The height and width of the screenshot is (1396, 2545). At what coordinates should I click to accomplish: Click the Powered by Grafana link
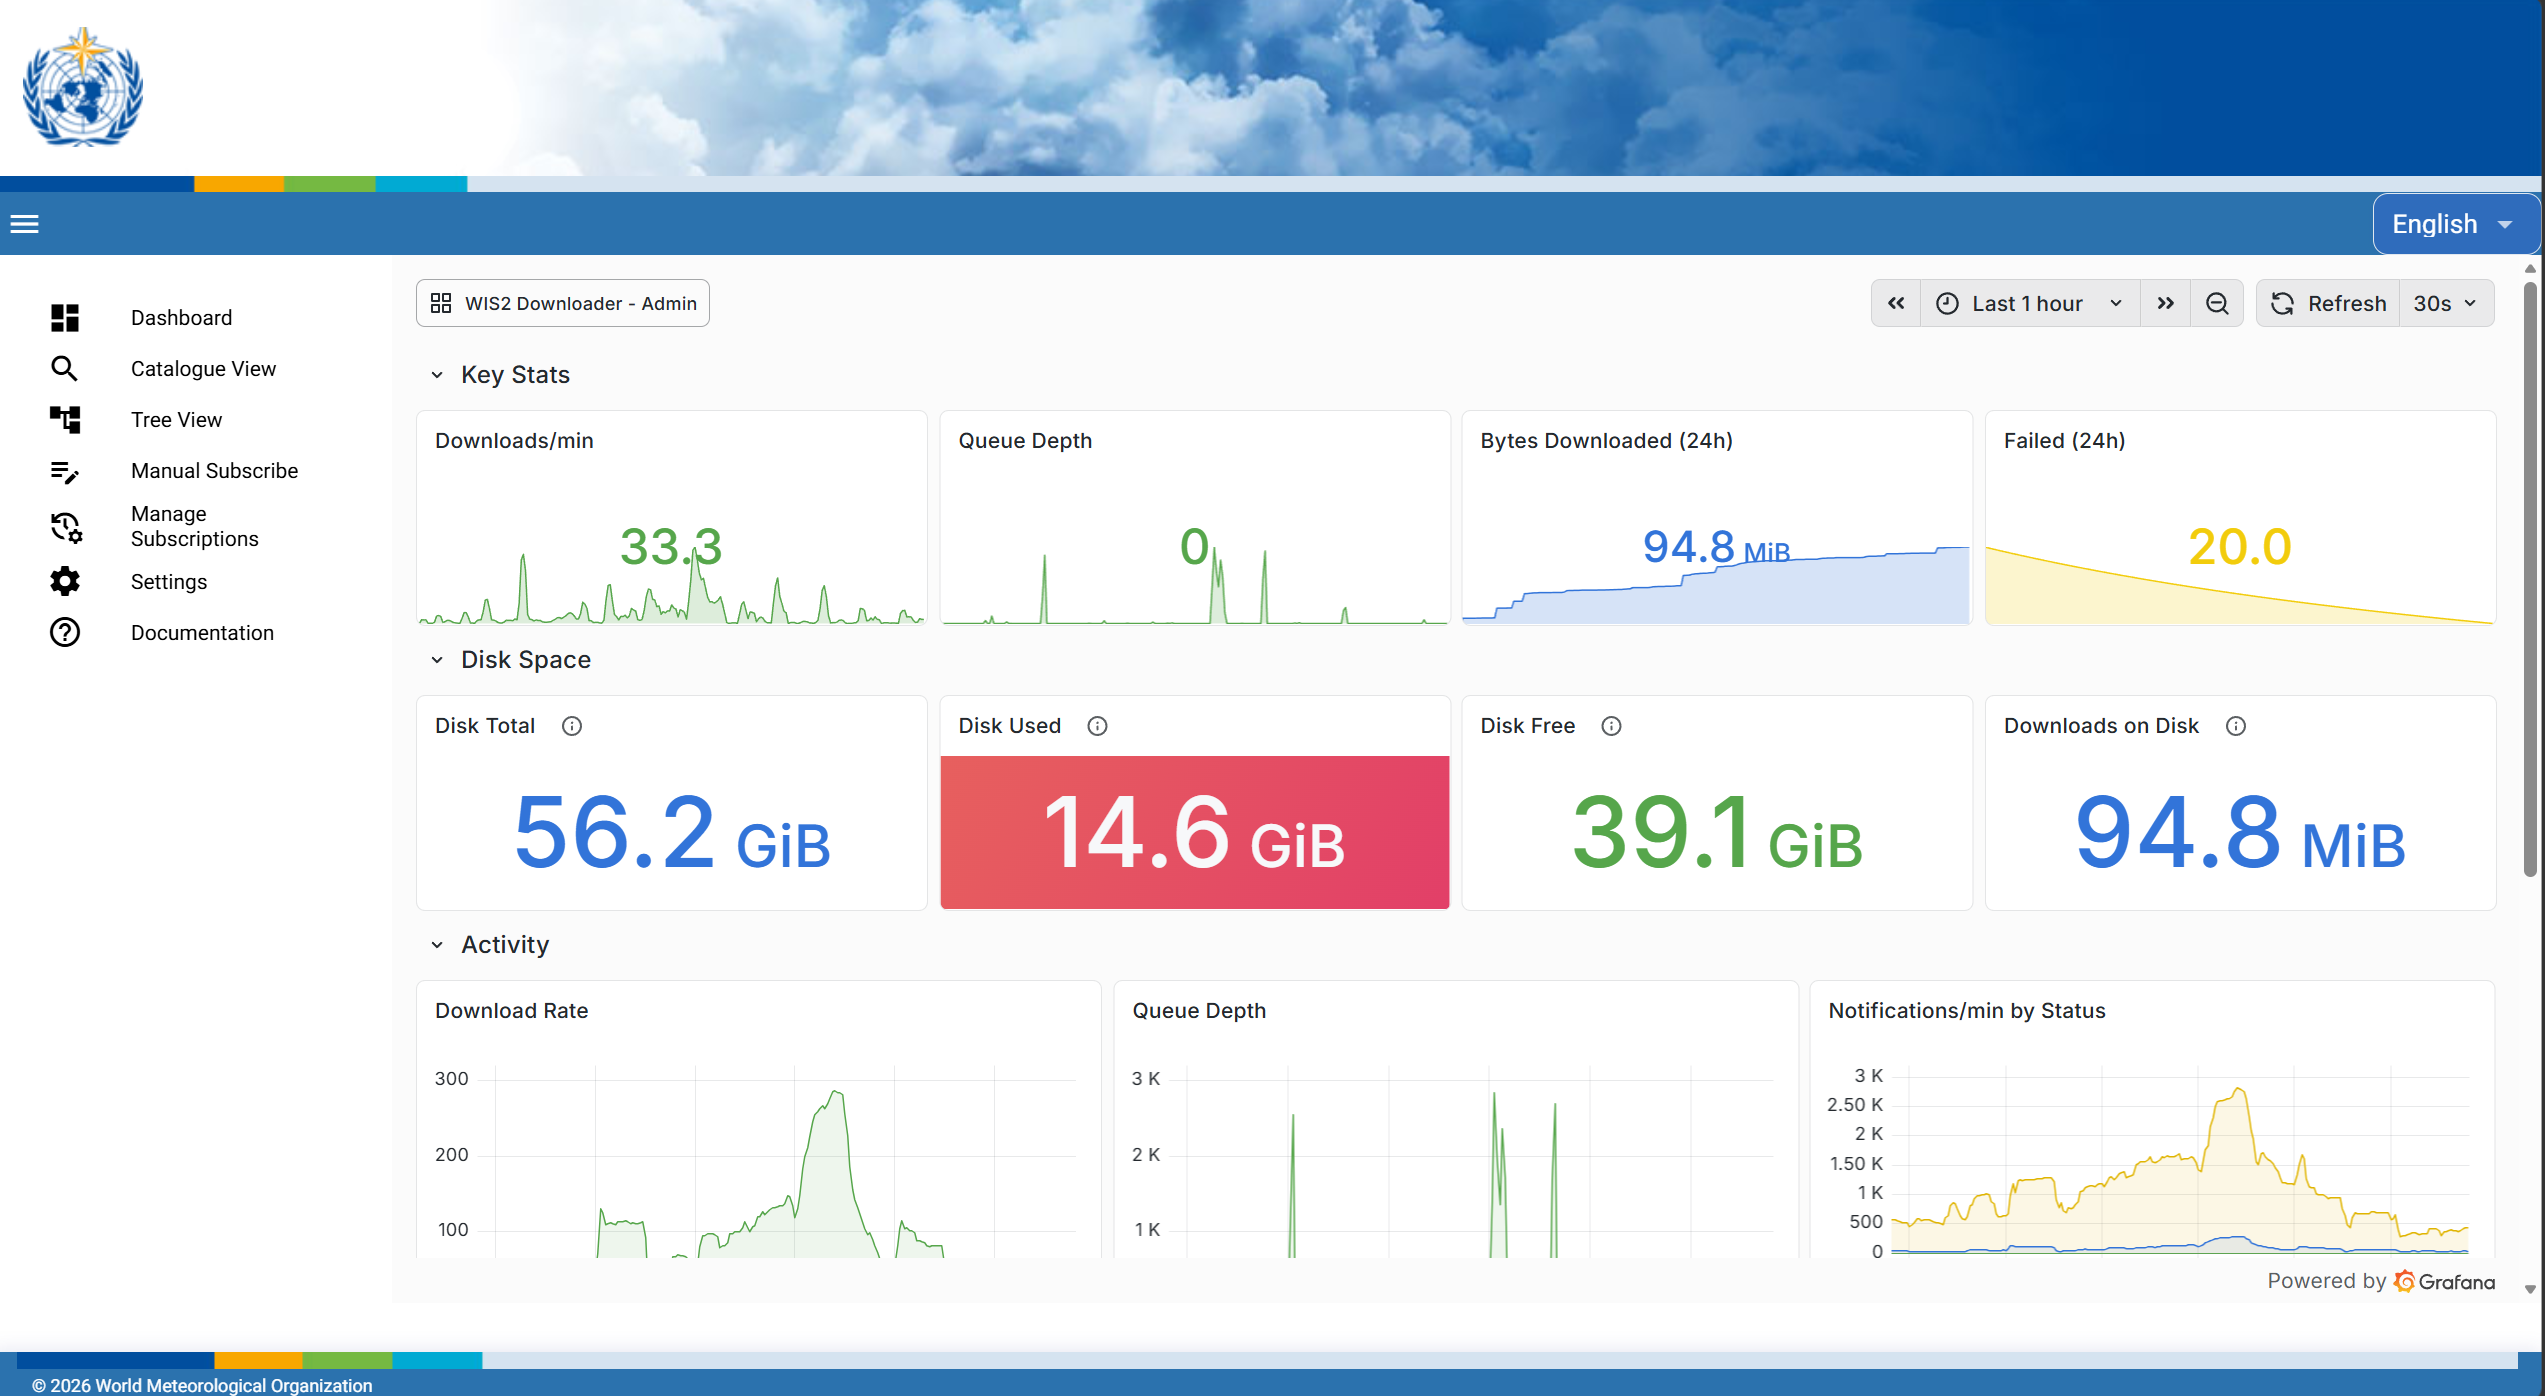[2381, 1281]
